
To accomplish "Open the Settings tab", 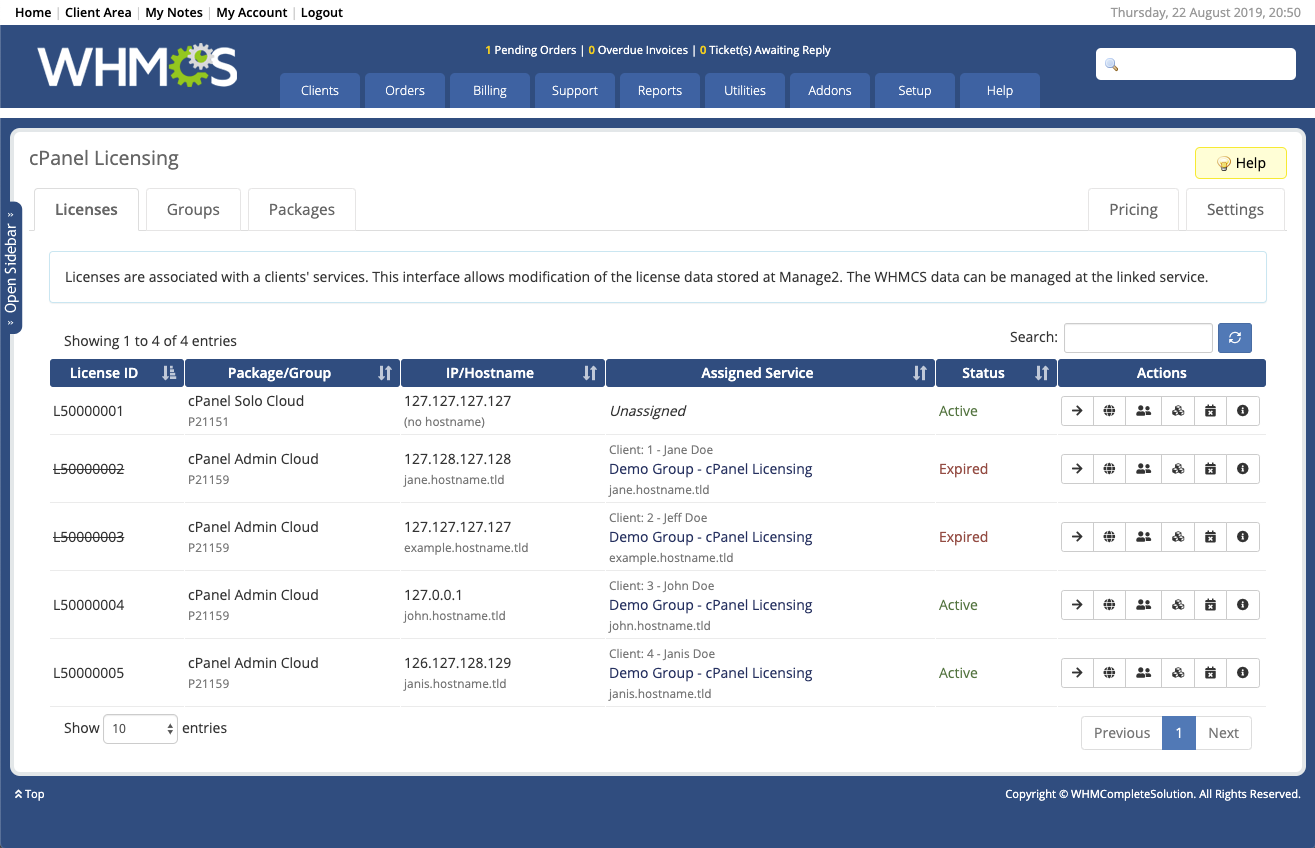I will coord(1235,209).
